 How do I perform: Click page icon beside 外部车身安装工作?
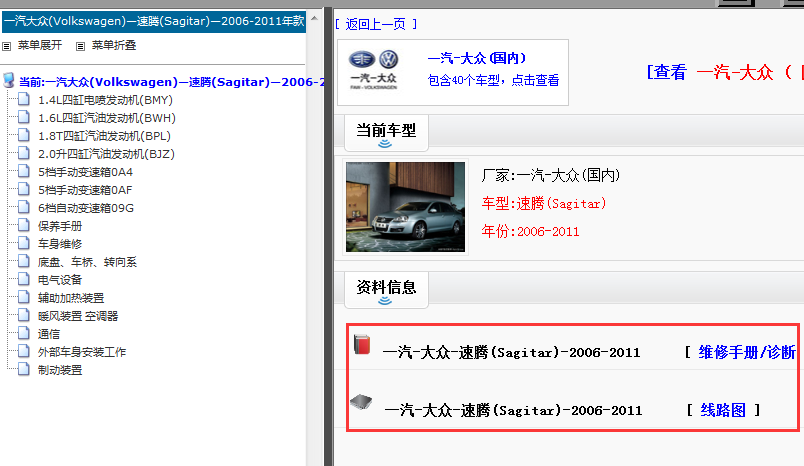[x=24, y=351]
